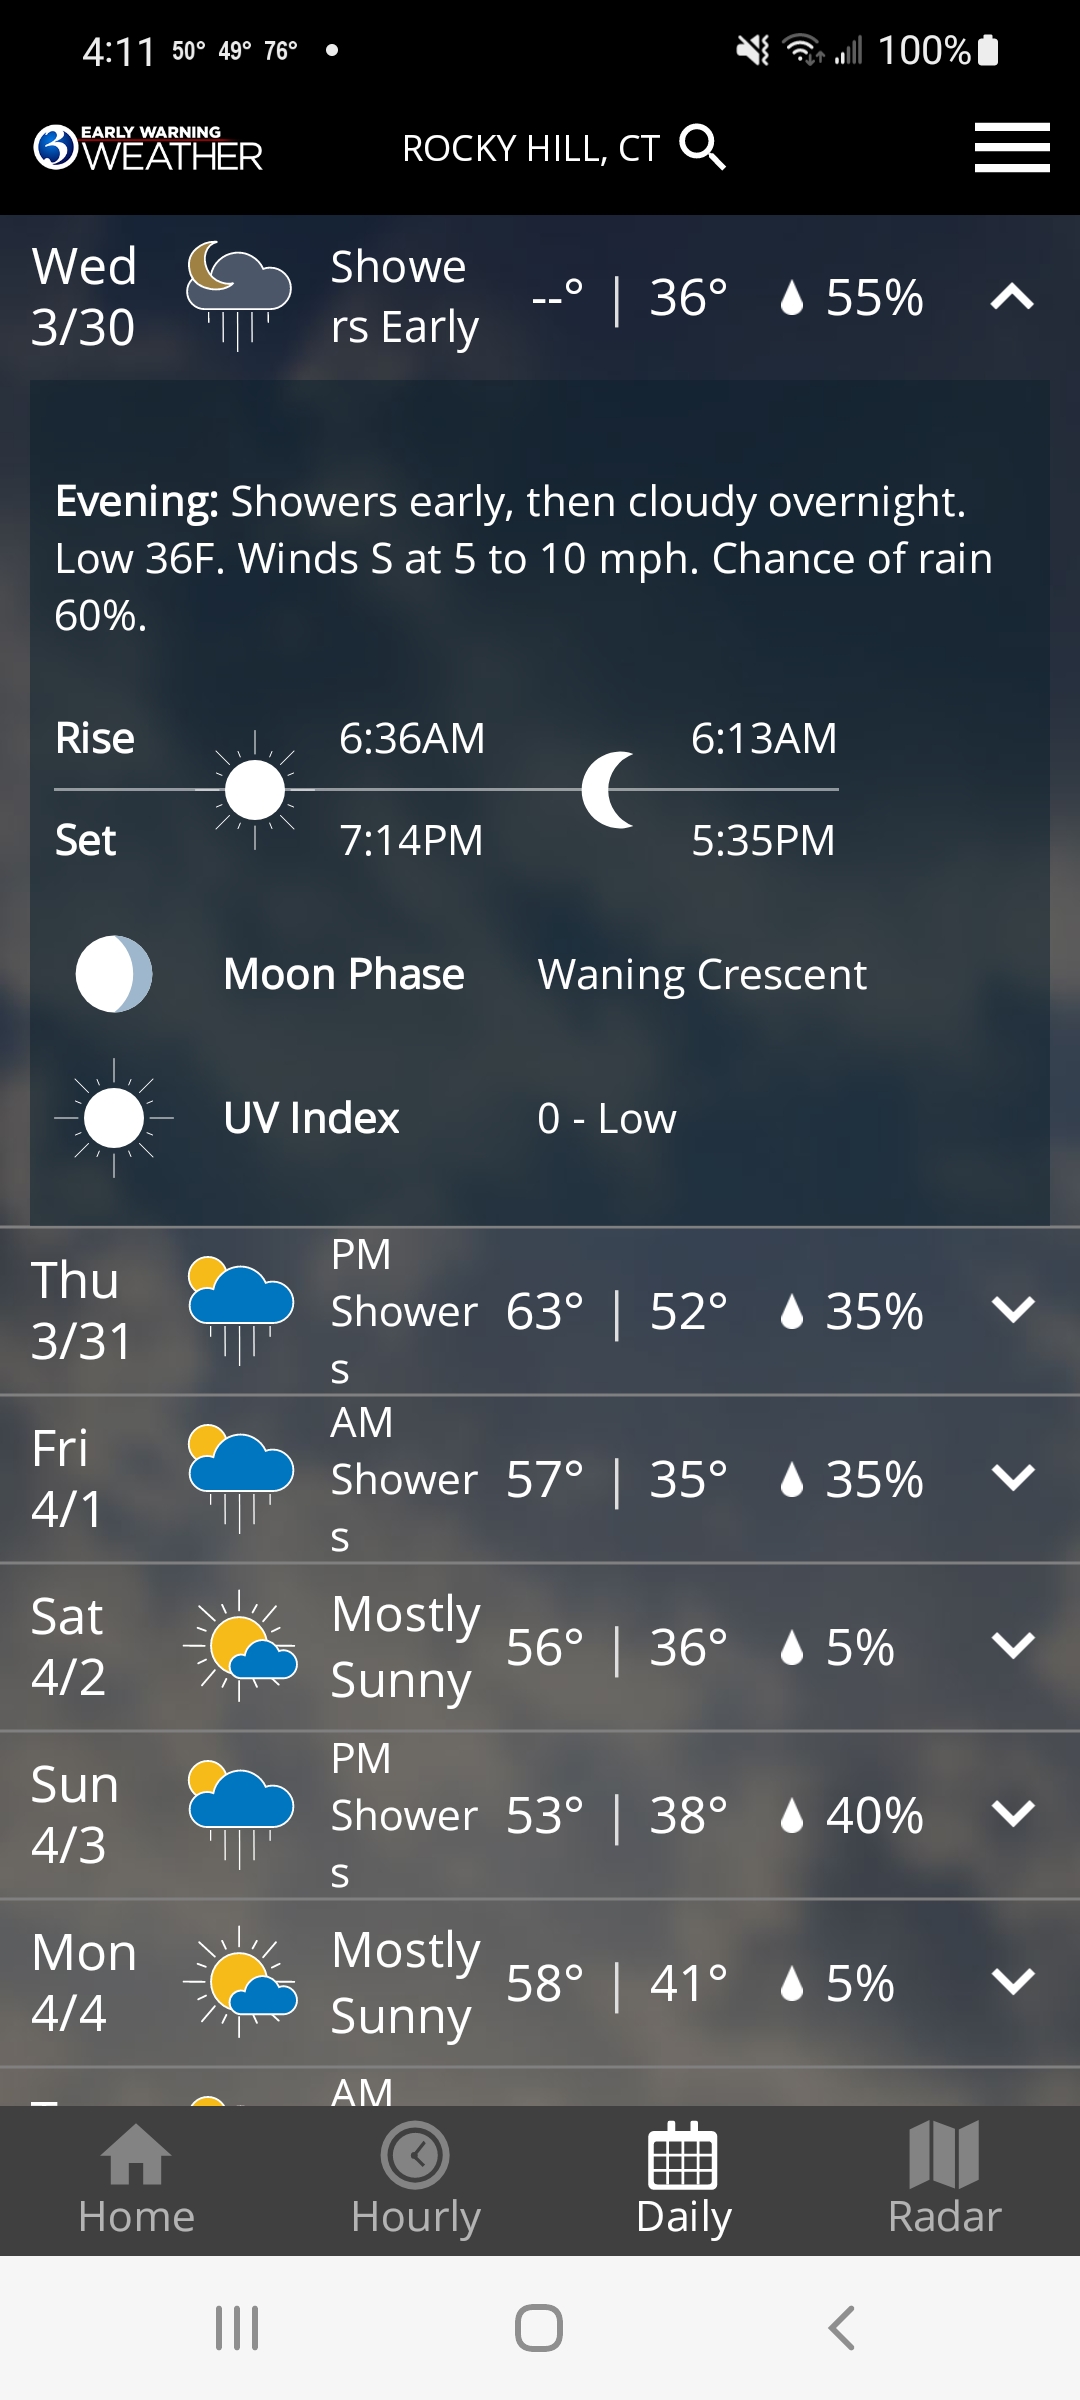Tap the search magnifier icon
This screenshot has height=2400, width=1080.
click(x=702, y=148)
